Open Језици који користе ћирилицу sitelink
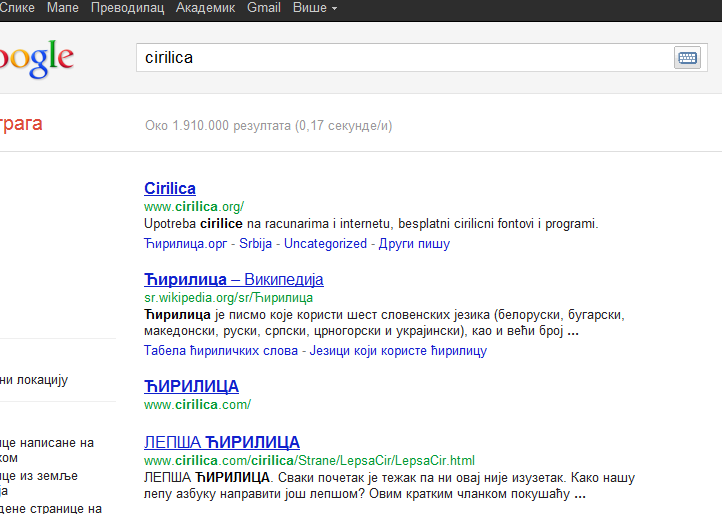 398,350
